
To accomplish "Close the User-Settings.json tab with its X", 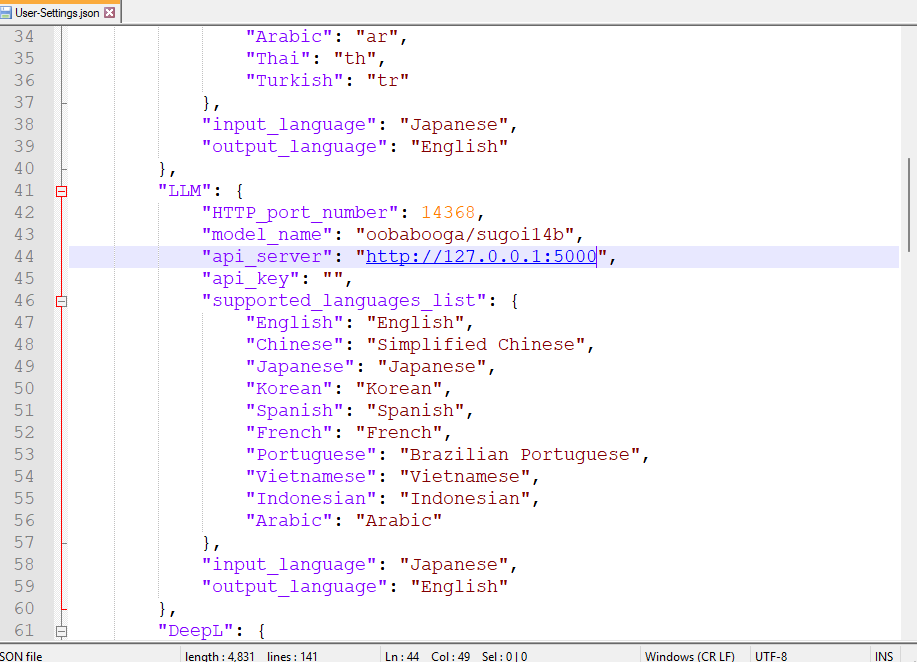I will (x=109, y=12).
